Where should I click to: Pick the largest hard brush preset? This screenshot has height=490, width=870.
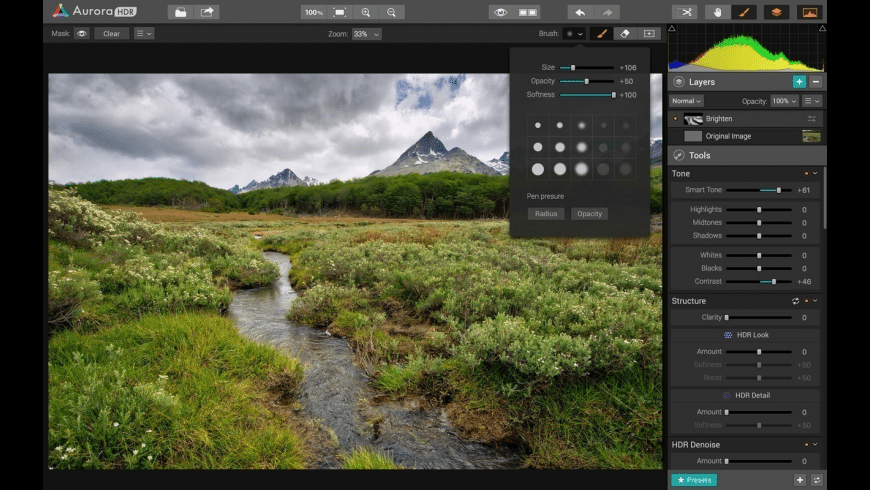538,169
